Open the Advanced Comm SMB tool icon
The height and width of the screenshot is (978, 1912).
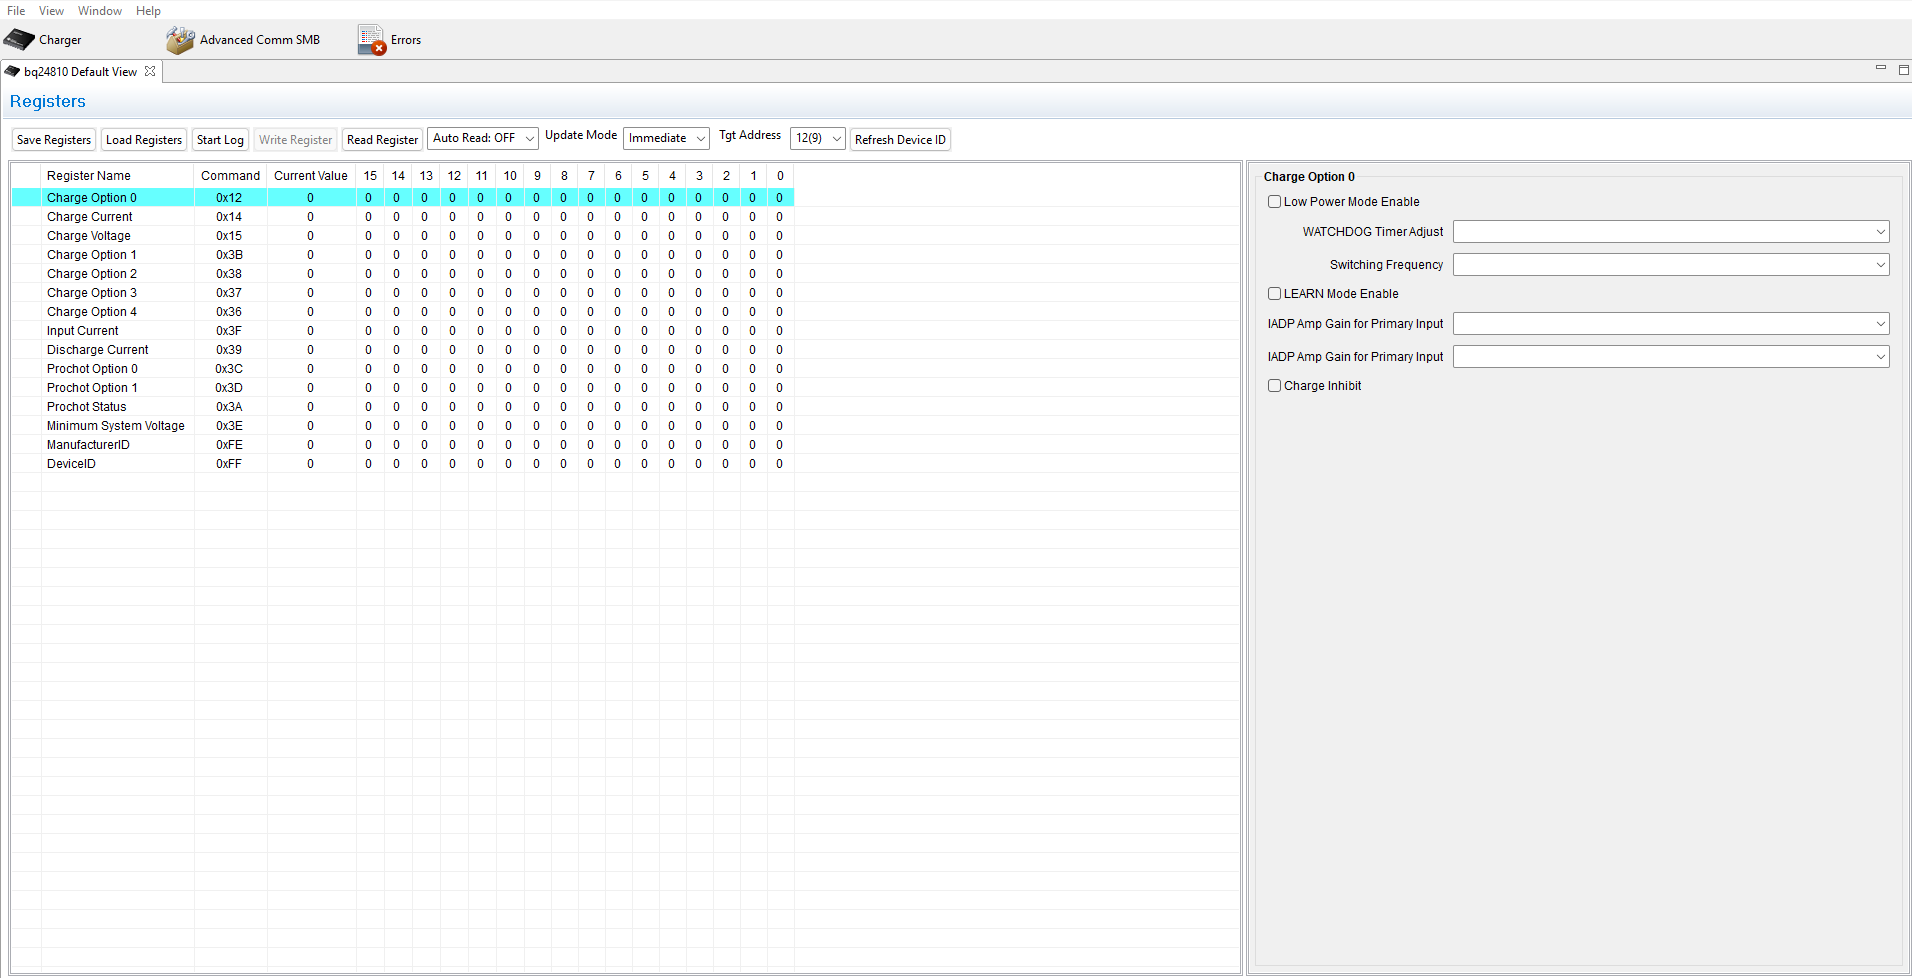[x=180, y=40]
